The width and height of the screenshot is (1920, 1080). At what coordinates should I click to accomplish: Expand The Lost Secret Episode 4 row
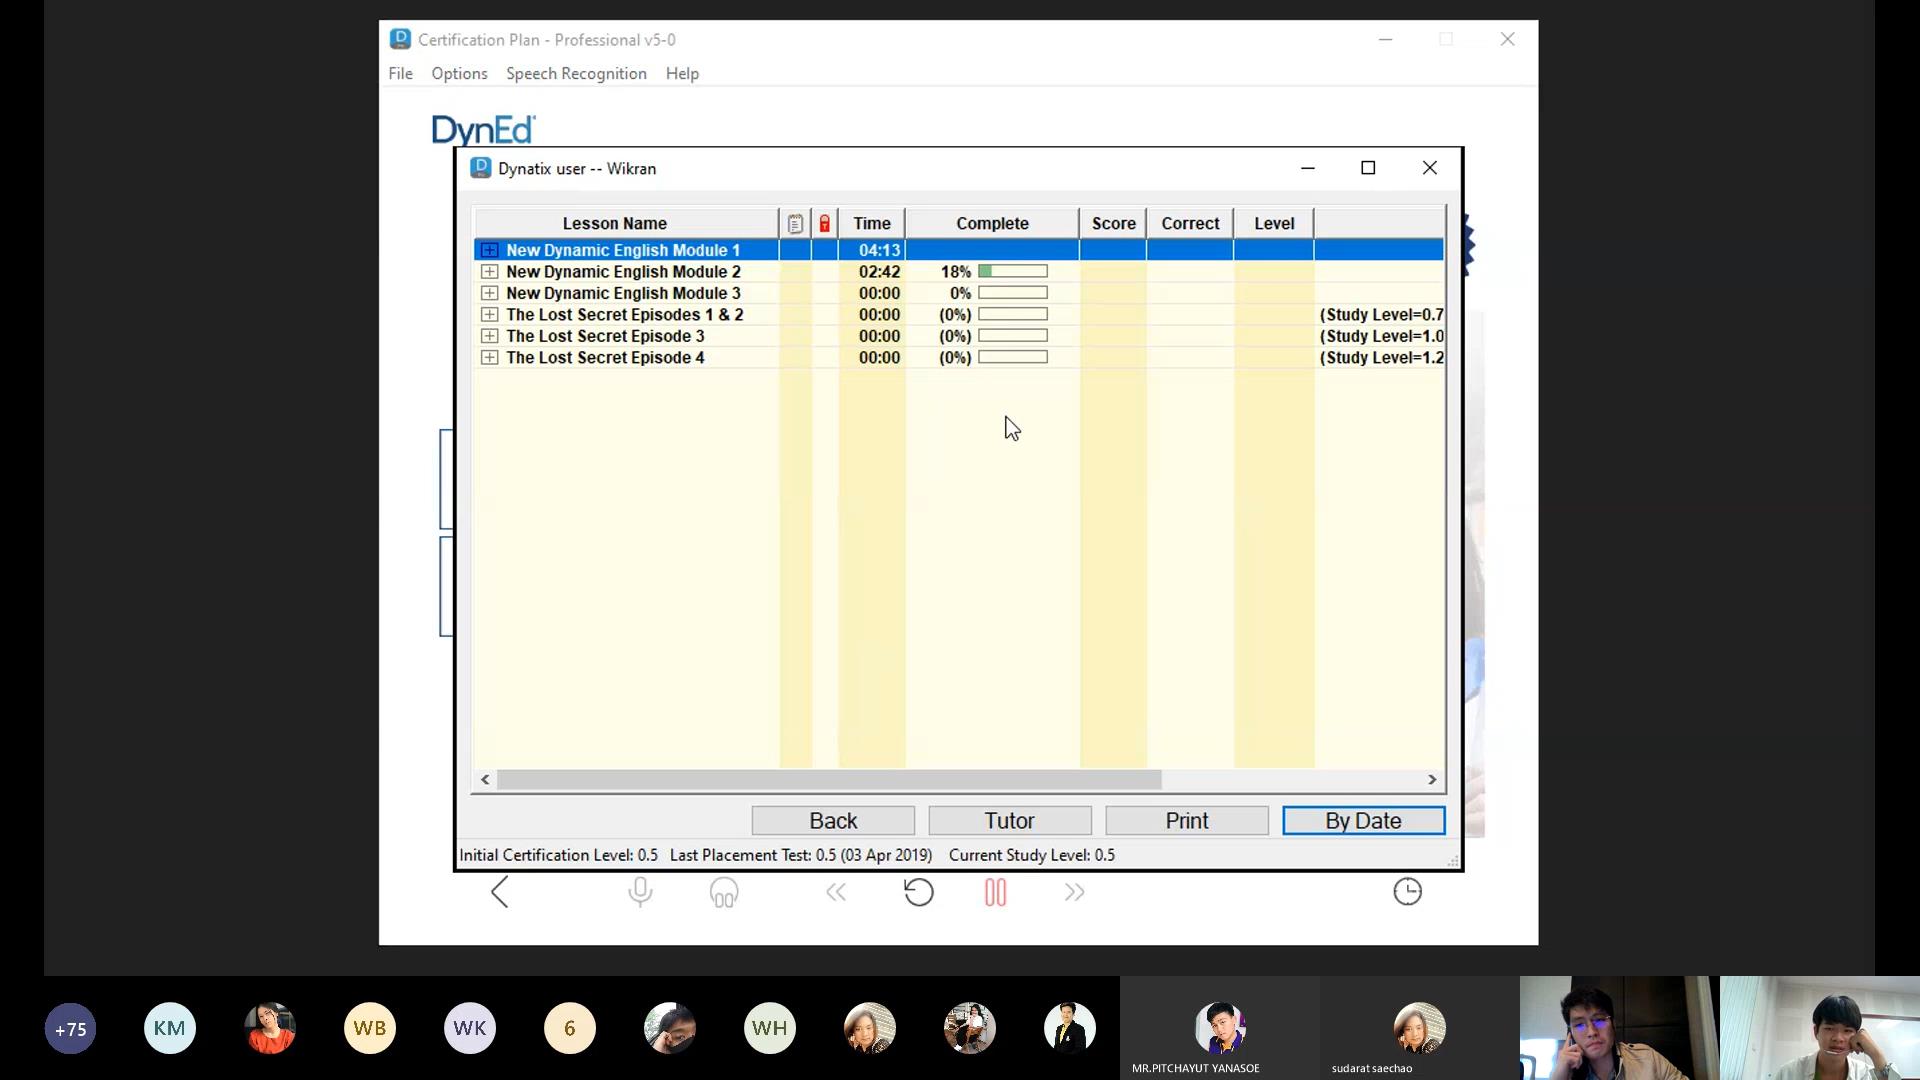[x=489, y=358]
